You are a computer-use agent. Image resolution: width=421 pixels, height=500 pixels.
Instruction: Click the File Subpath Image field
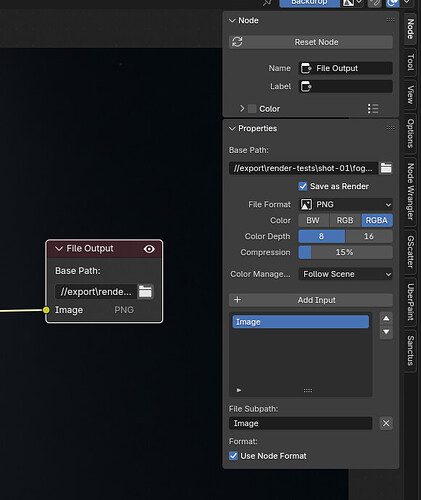[x=300, y=423]
